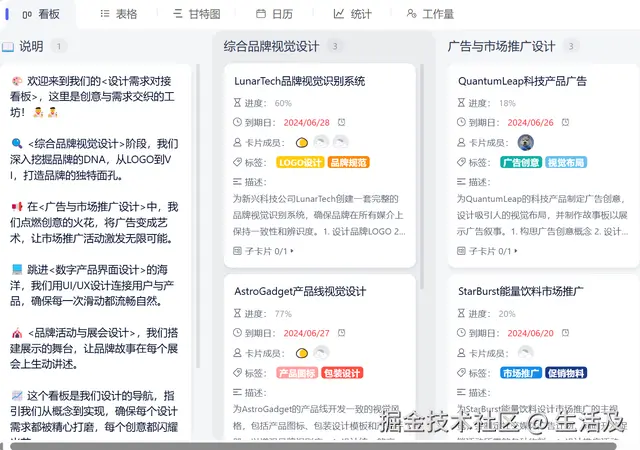Click the LunarTech card member person icon
640x450 pixels.
pos(237,143)
